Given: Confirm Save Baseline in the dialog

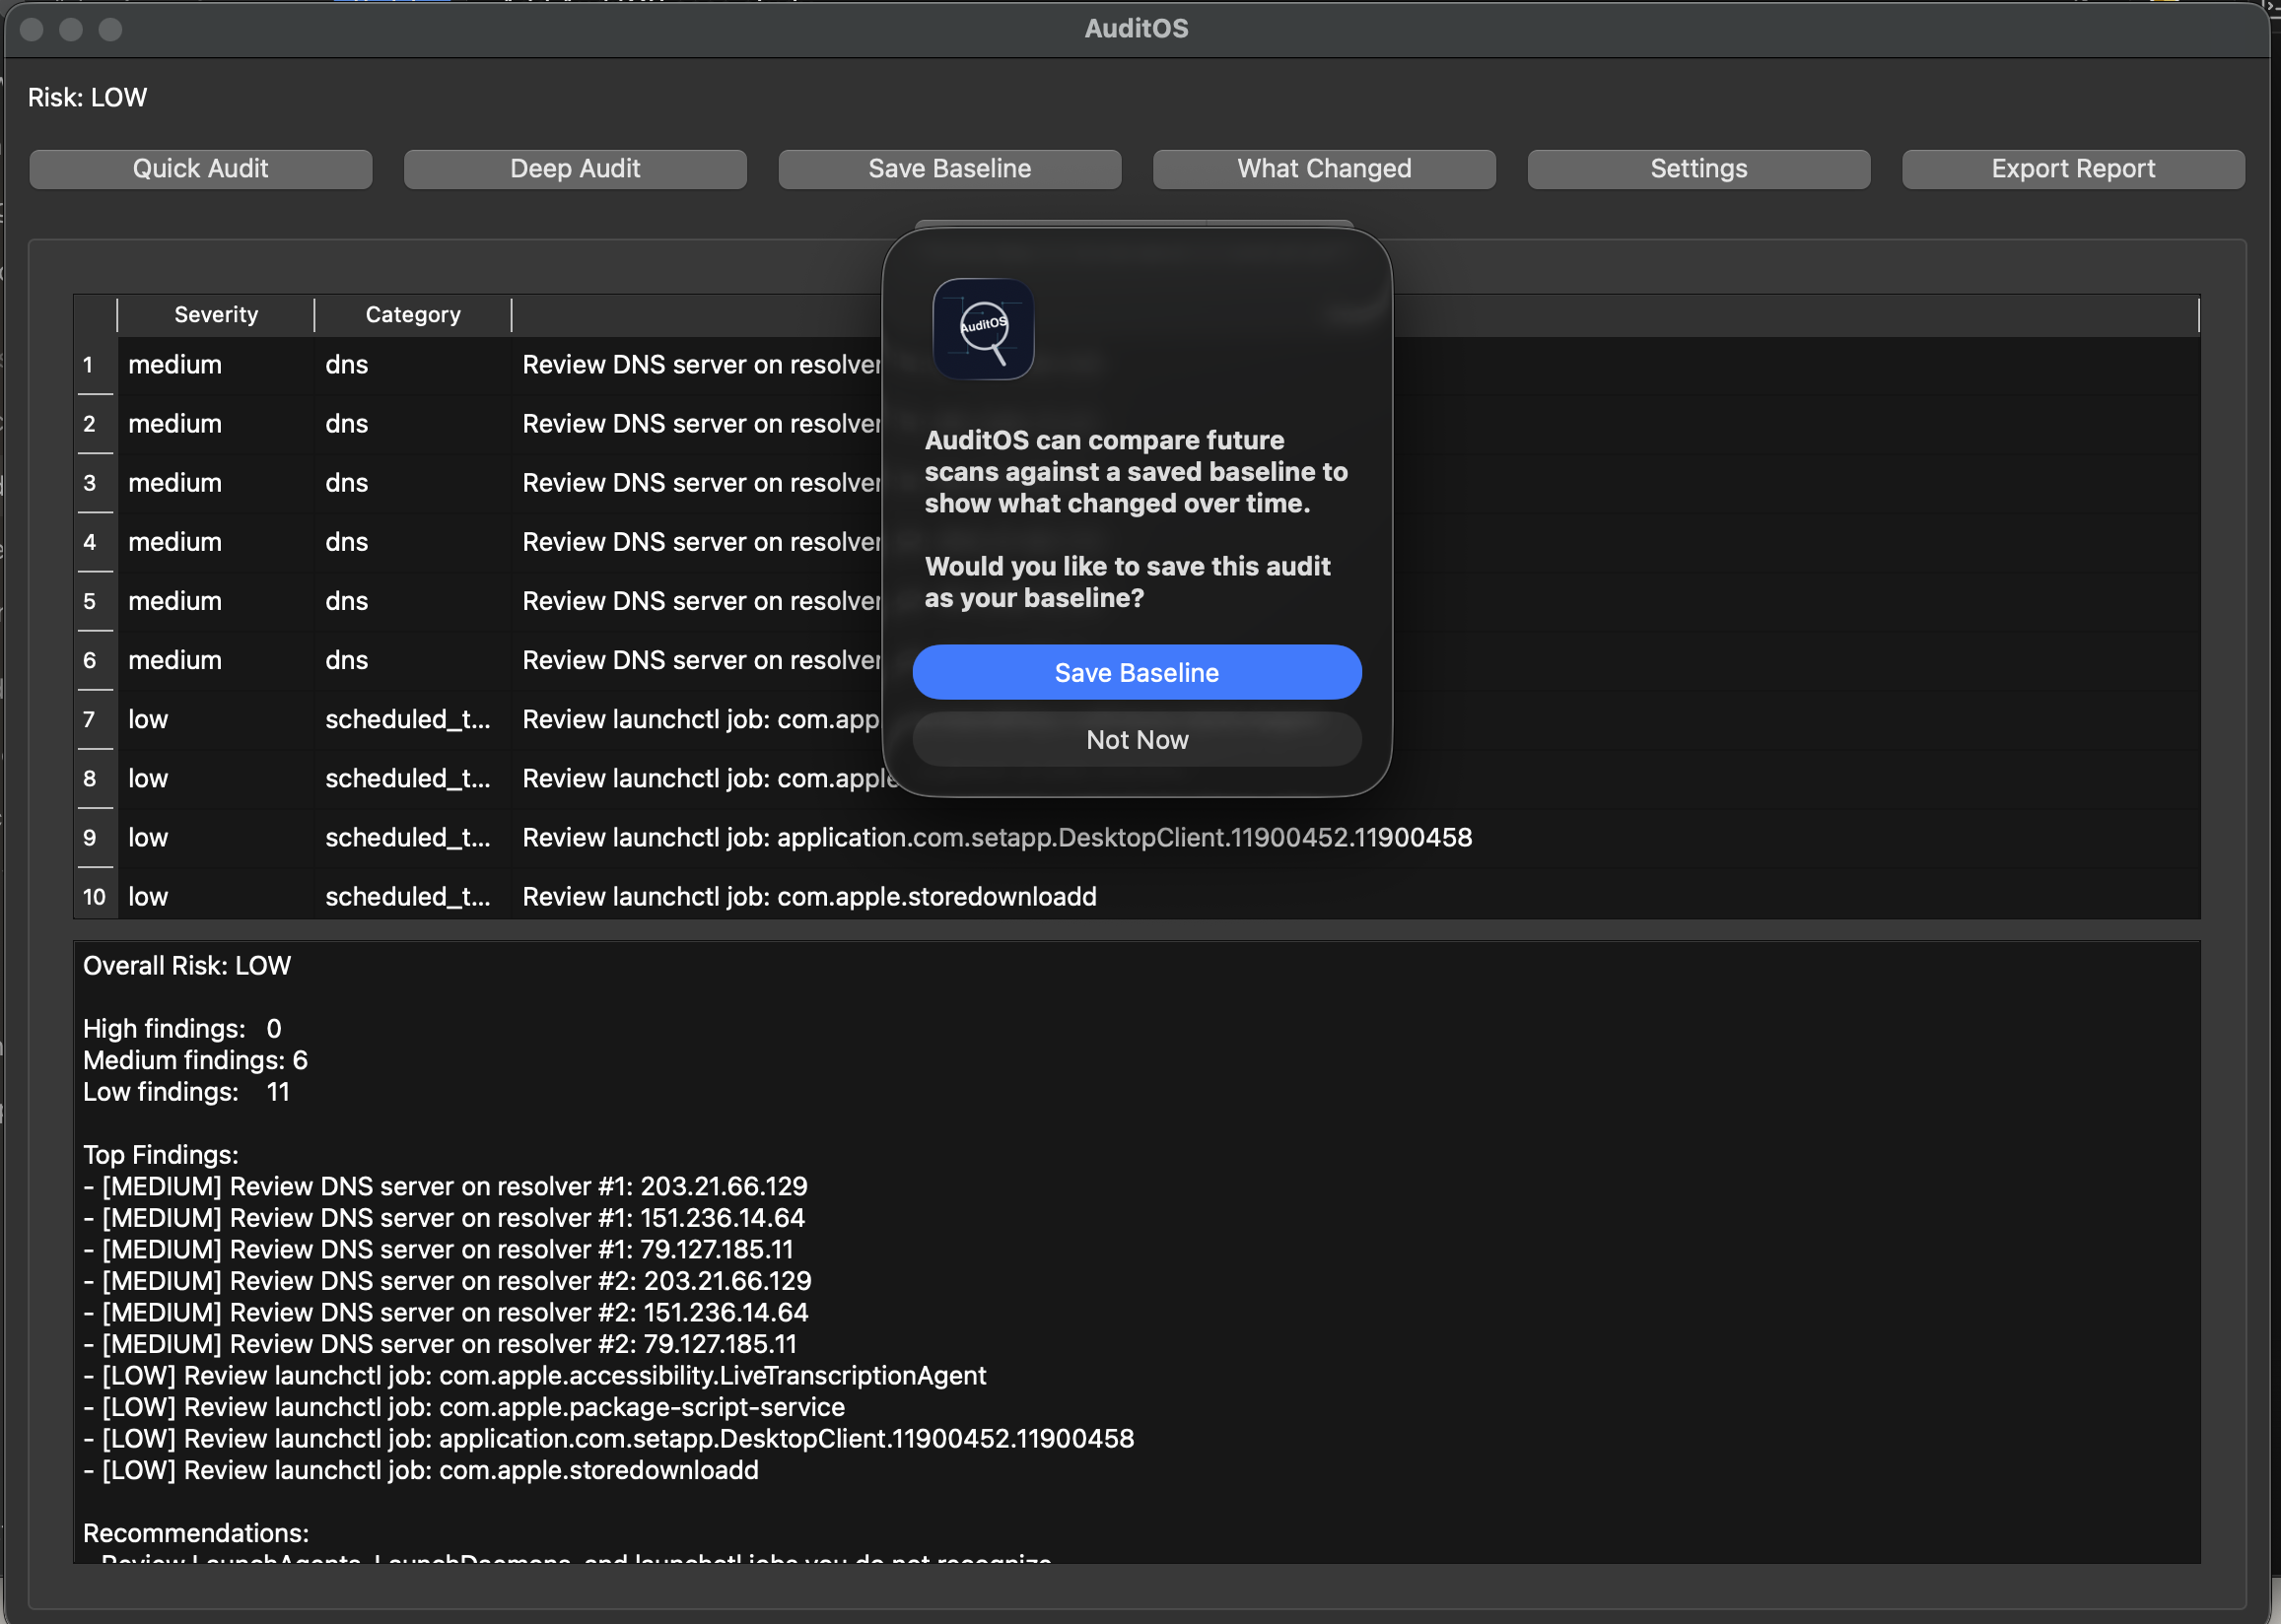Looking at the screenshot, I should [1136, 672].
